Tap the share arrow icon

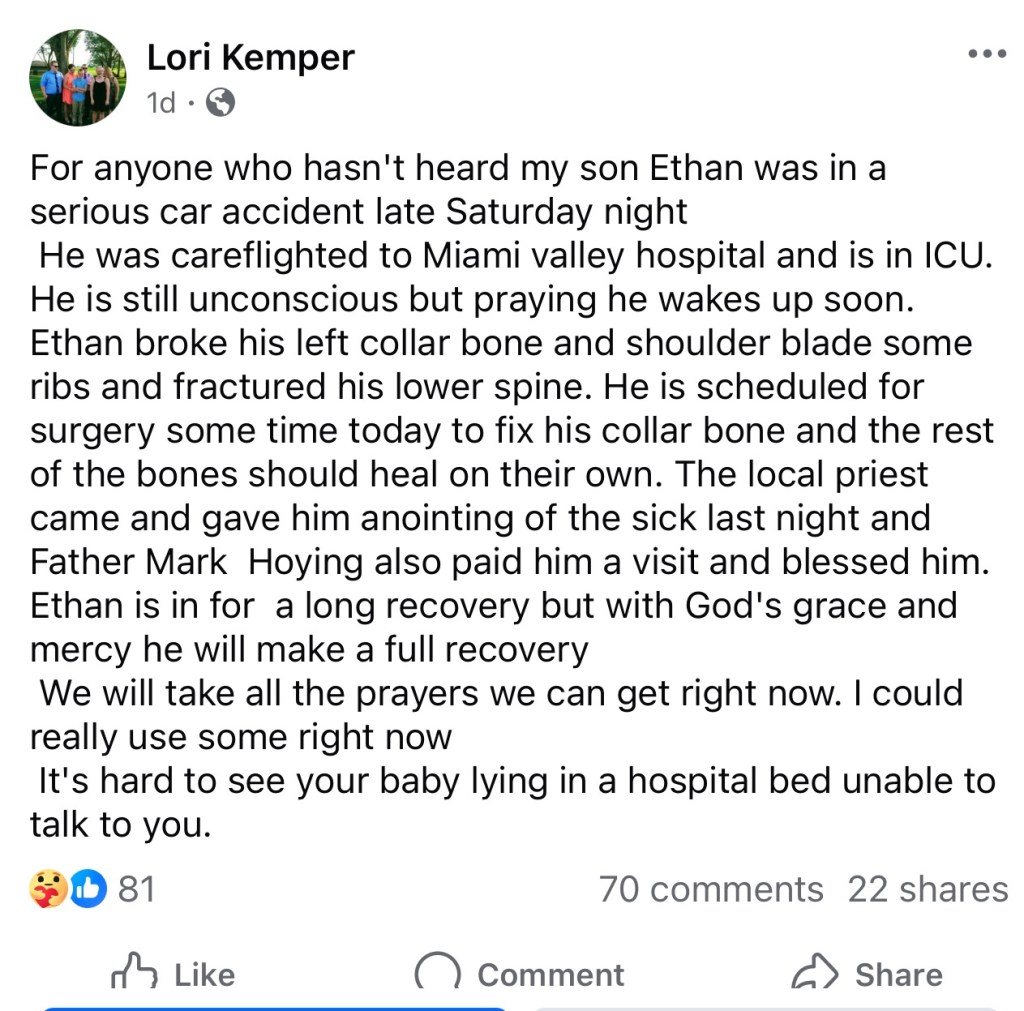pos(815,973)
